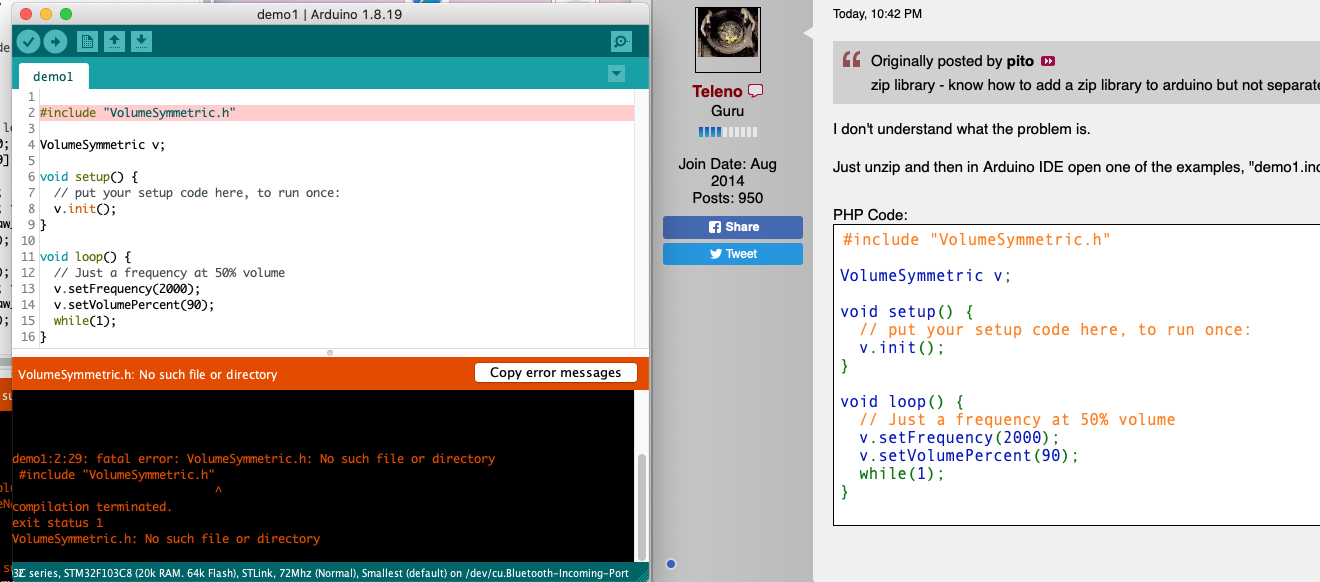Switch to the demo1 tab
Viewport: 1320px width, 582px height.
53,76
